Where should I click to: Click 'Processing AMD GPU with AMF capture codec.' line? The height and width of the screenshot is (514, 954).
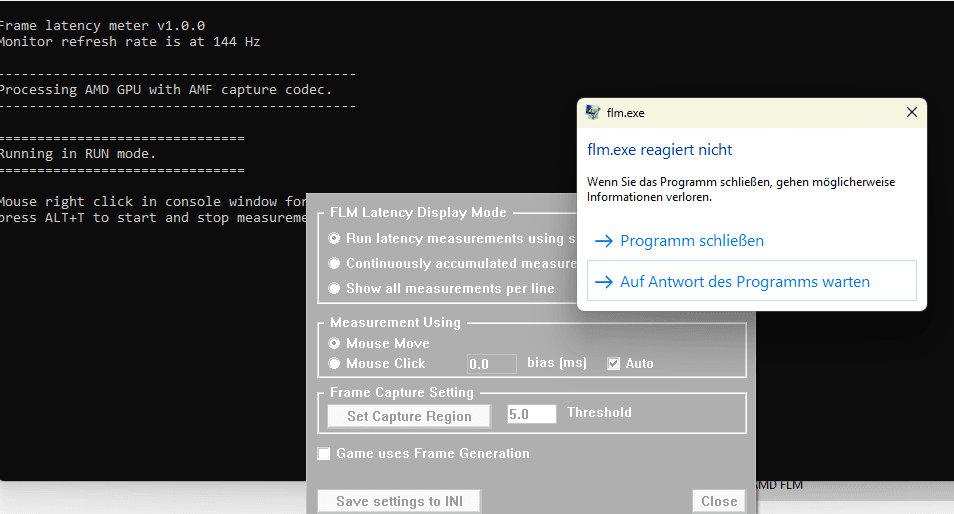(165, 89)
